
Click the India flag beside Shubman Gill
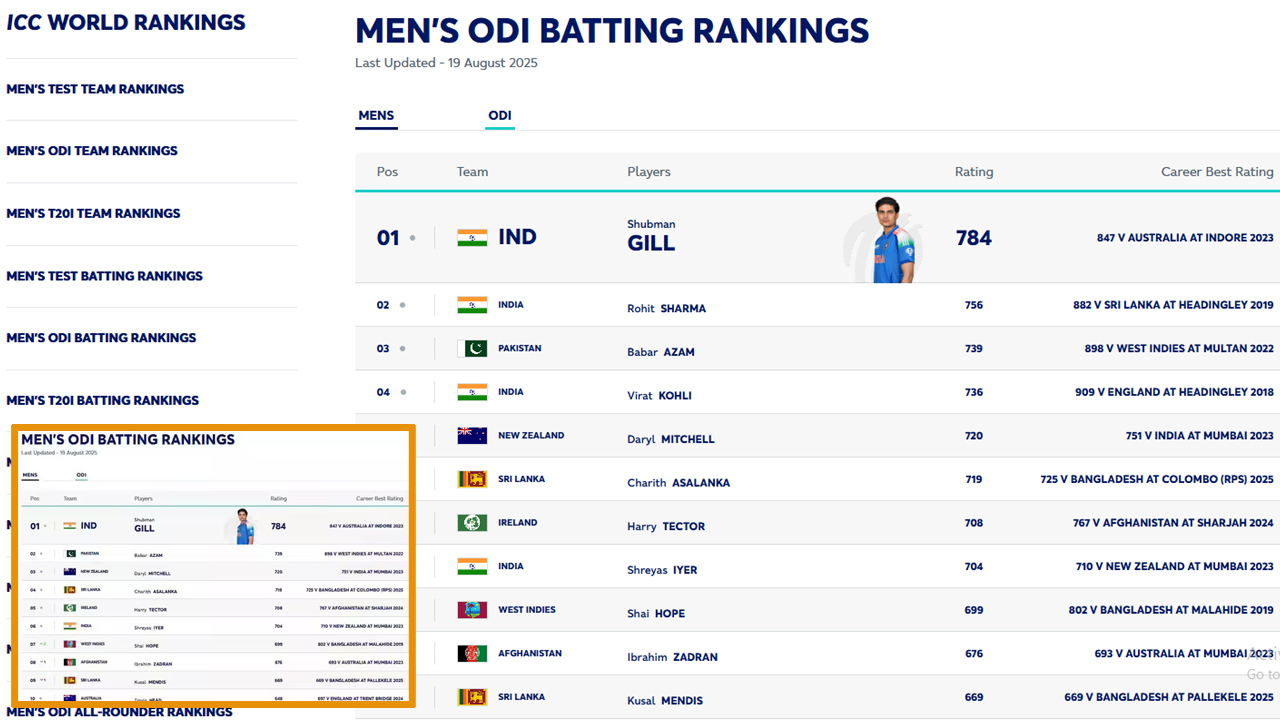pyautogui.click(x=472, y=238)
